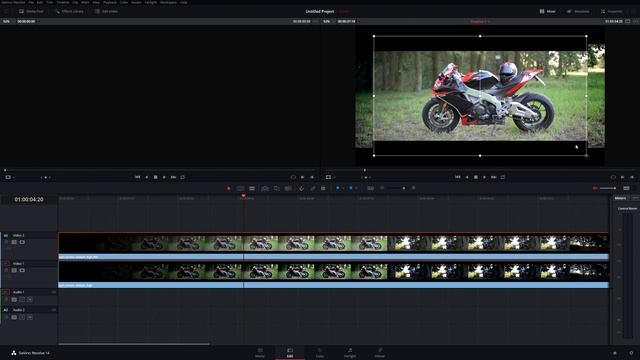Click the Overwrite Clip icon

tap(276, 188)
